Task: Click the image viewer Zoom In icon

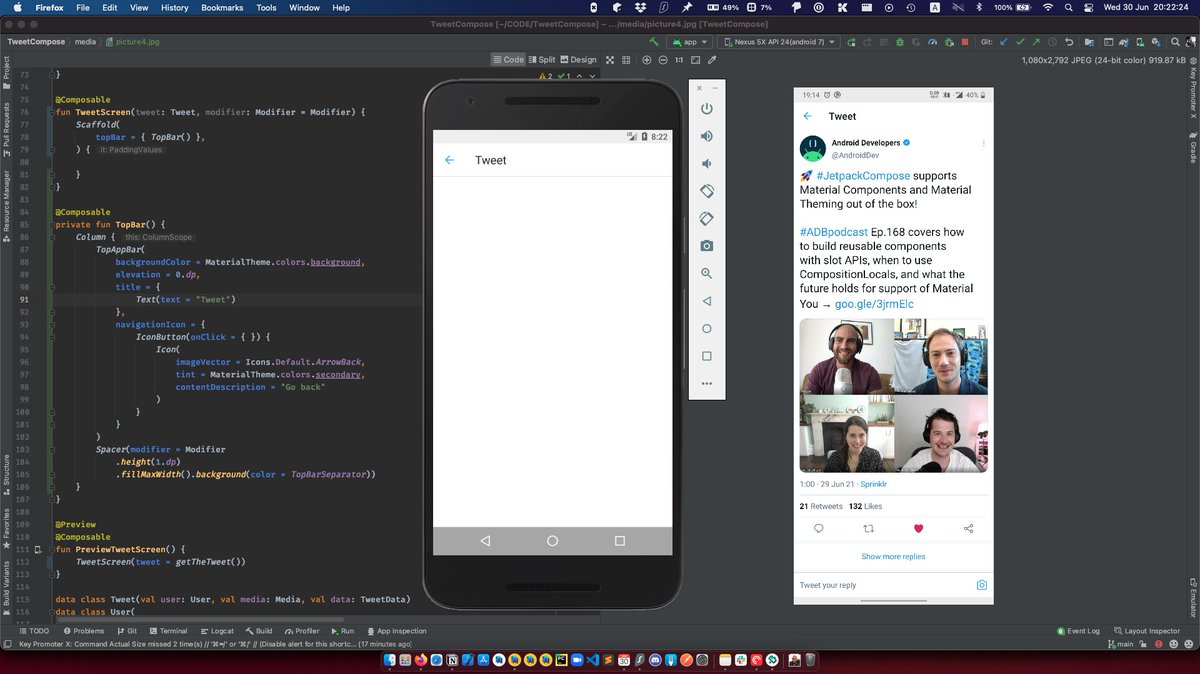Action: coord(647,60)
